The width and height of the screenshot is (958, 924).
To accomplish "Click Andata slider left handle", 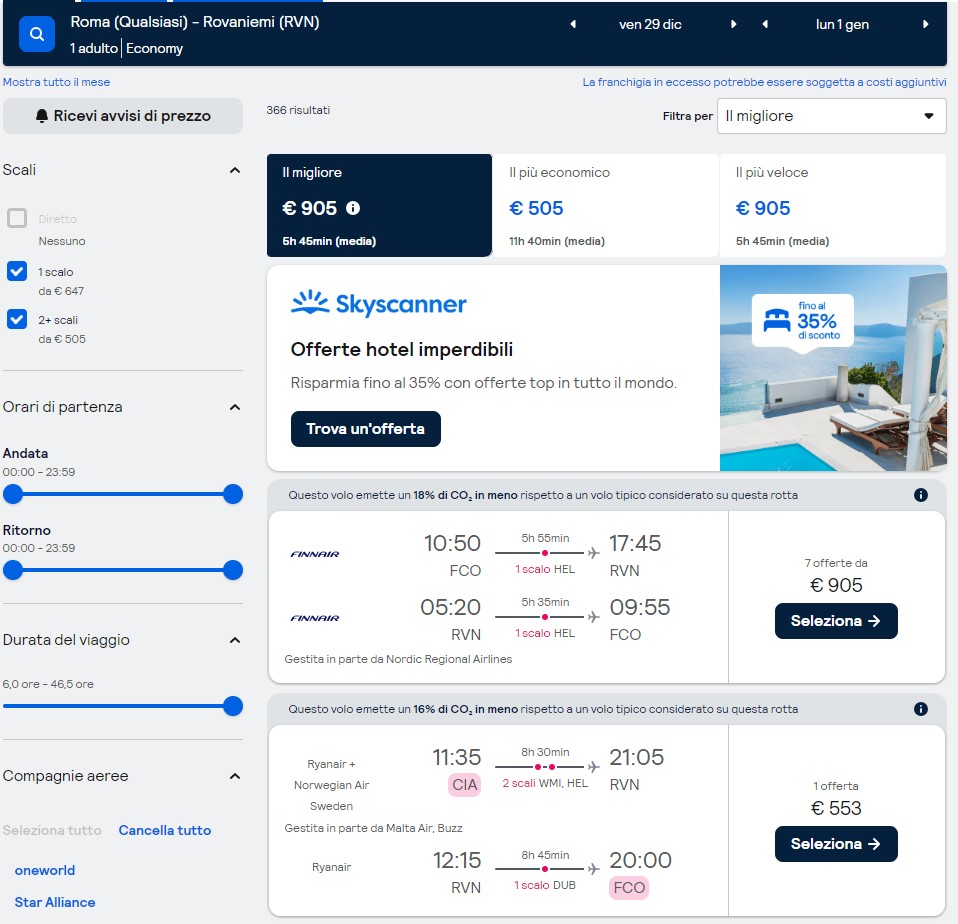I will pos(13,494).
